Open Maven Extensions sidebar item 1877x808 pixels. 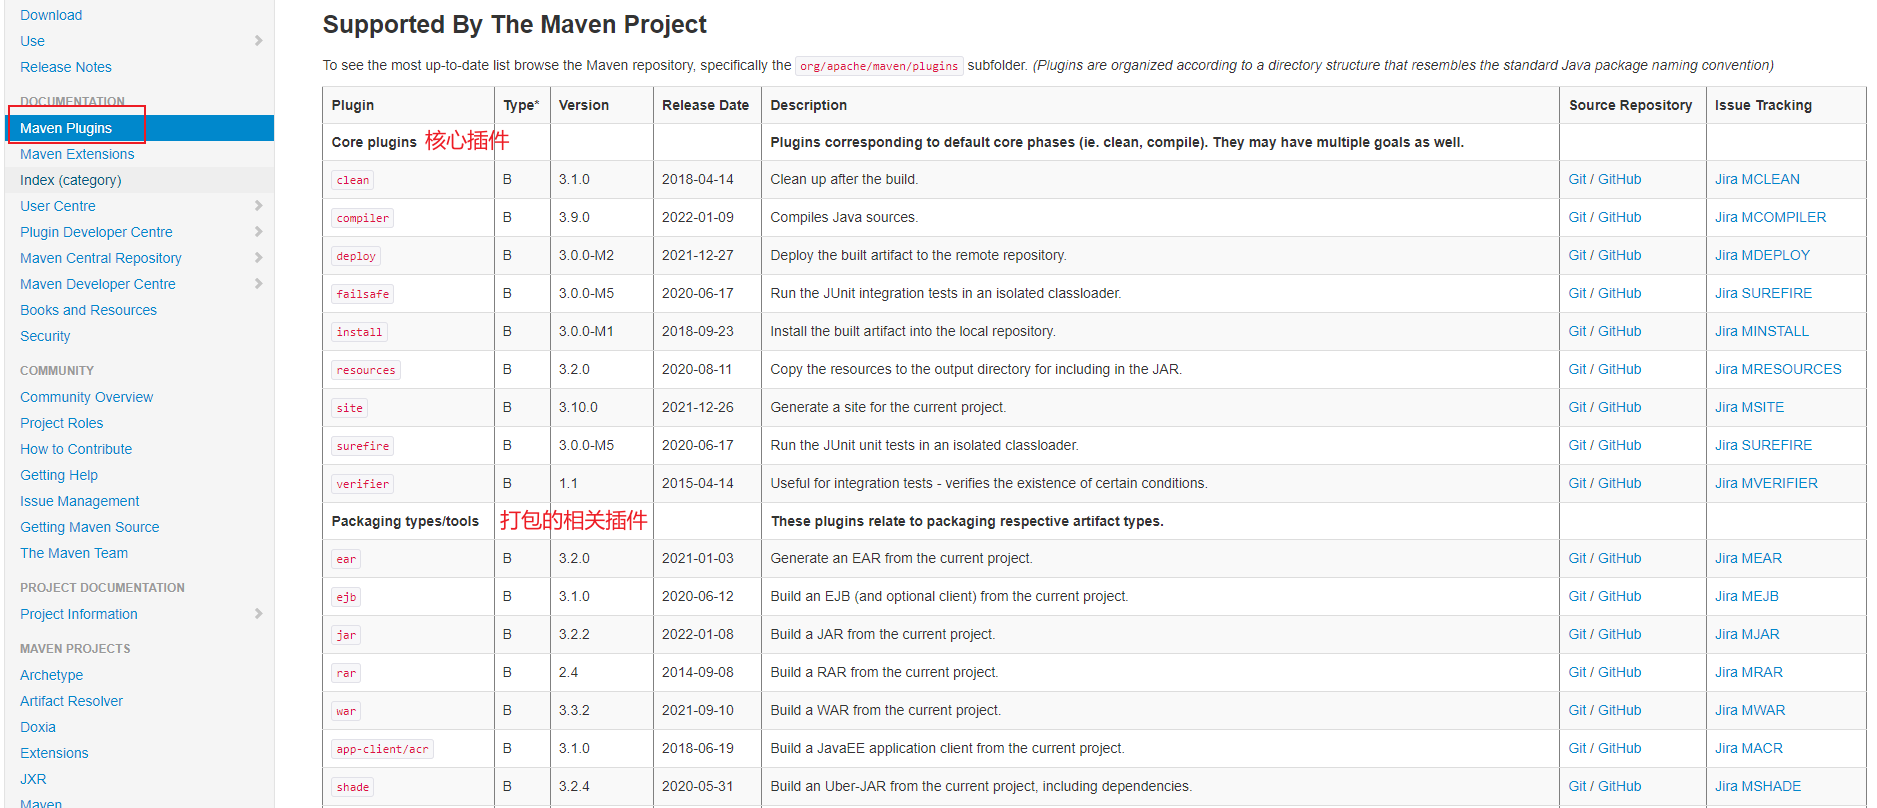[x=77, y=154]
